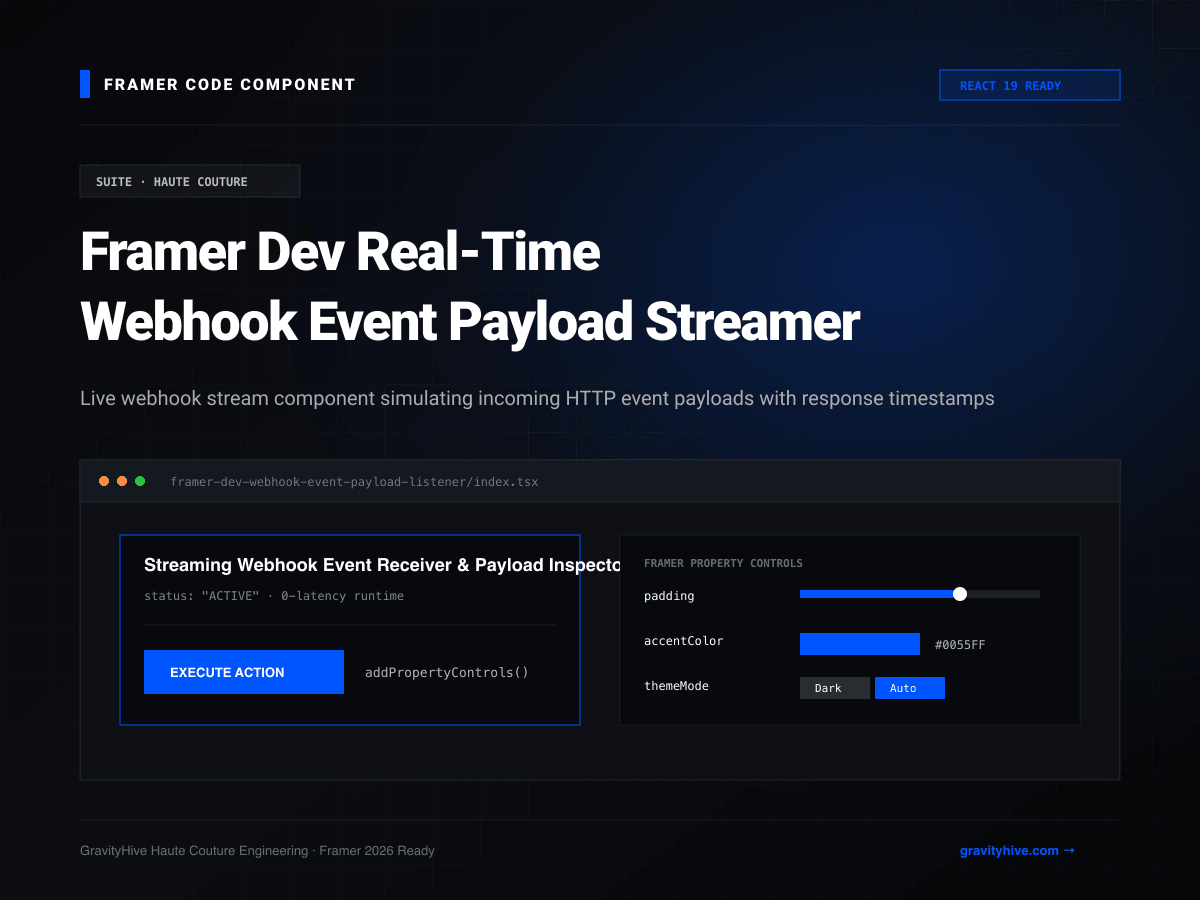Screen dimensions: 1200x900
Task: Click the REACT 19 READY badge
Action: point(1030,85)
